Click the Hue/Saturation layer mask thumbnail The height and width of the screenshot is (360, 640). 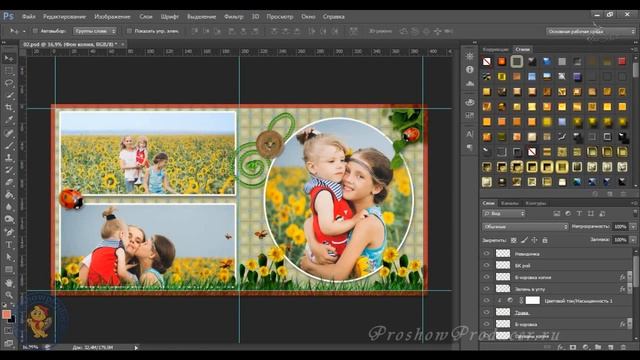tap(532, 300)
